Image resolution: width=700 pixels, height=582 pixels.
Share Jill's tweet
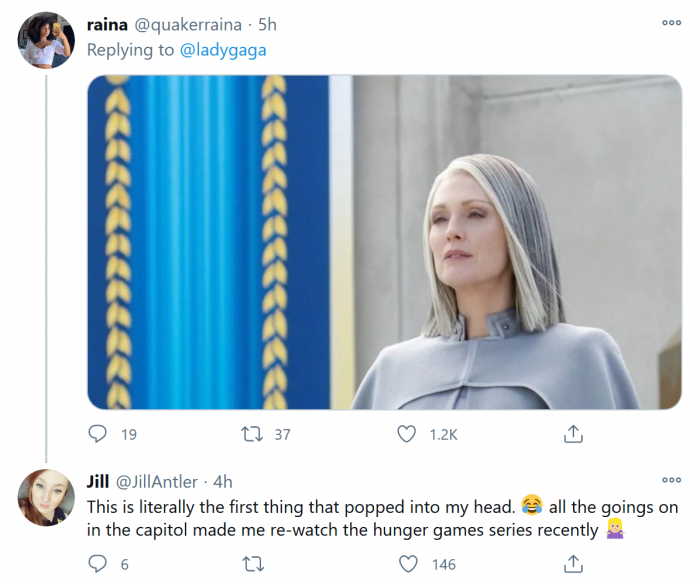click(573, 564)
